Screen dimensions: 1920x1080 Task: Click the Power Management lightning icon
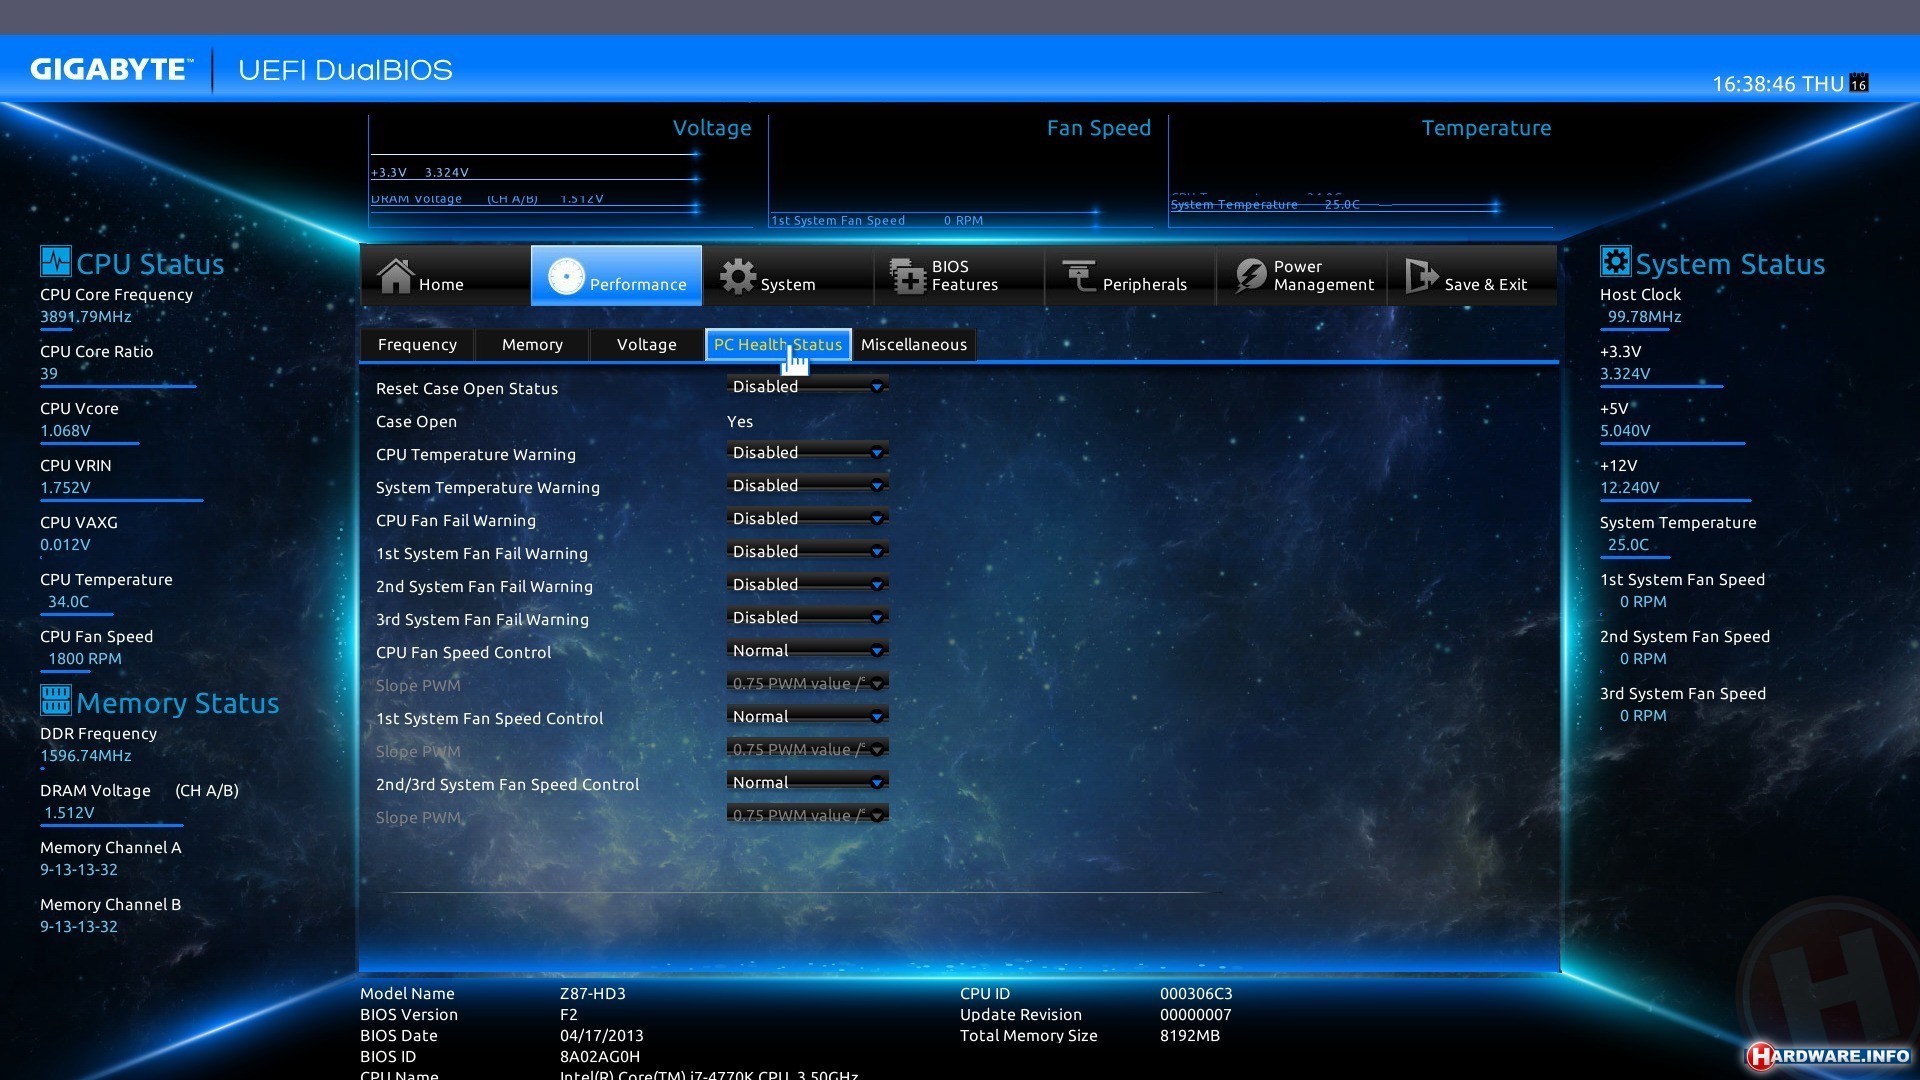[1250, 276]
